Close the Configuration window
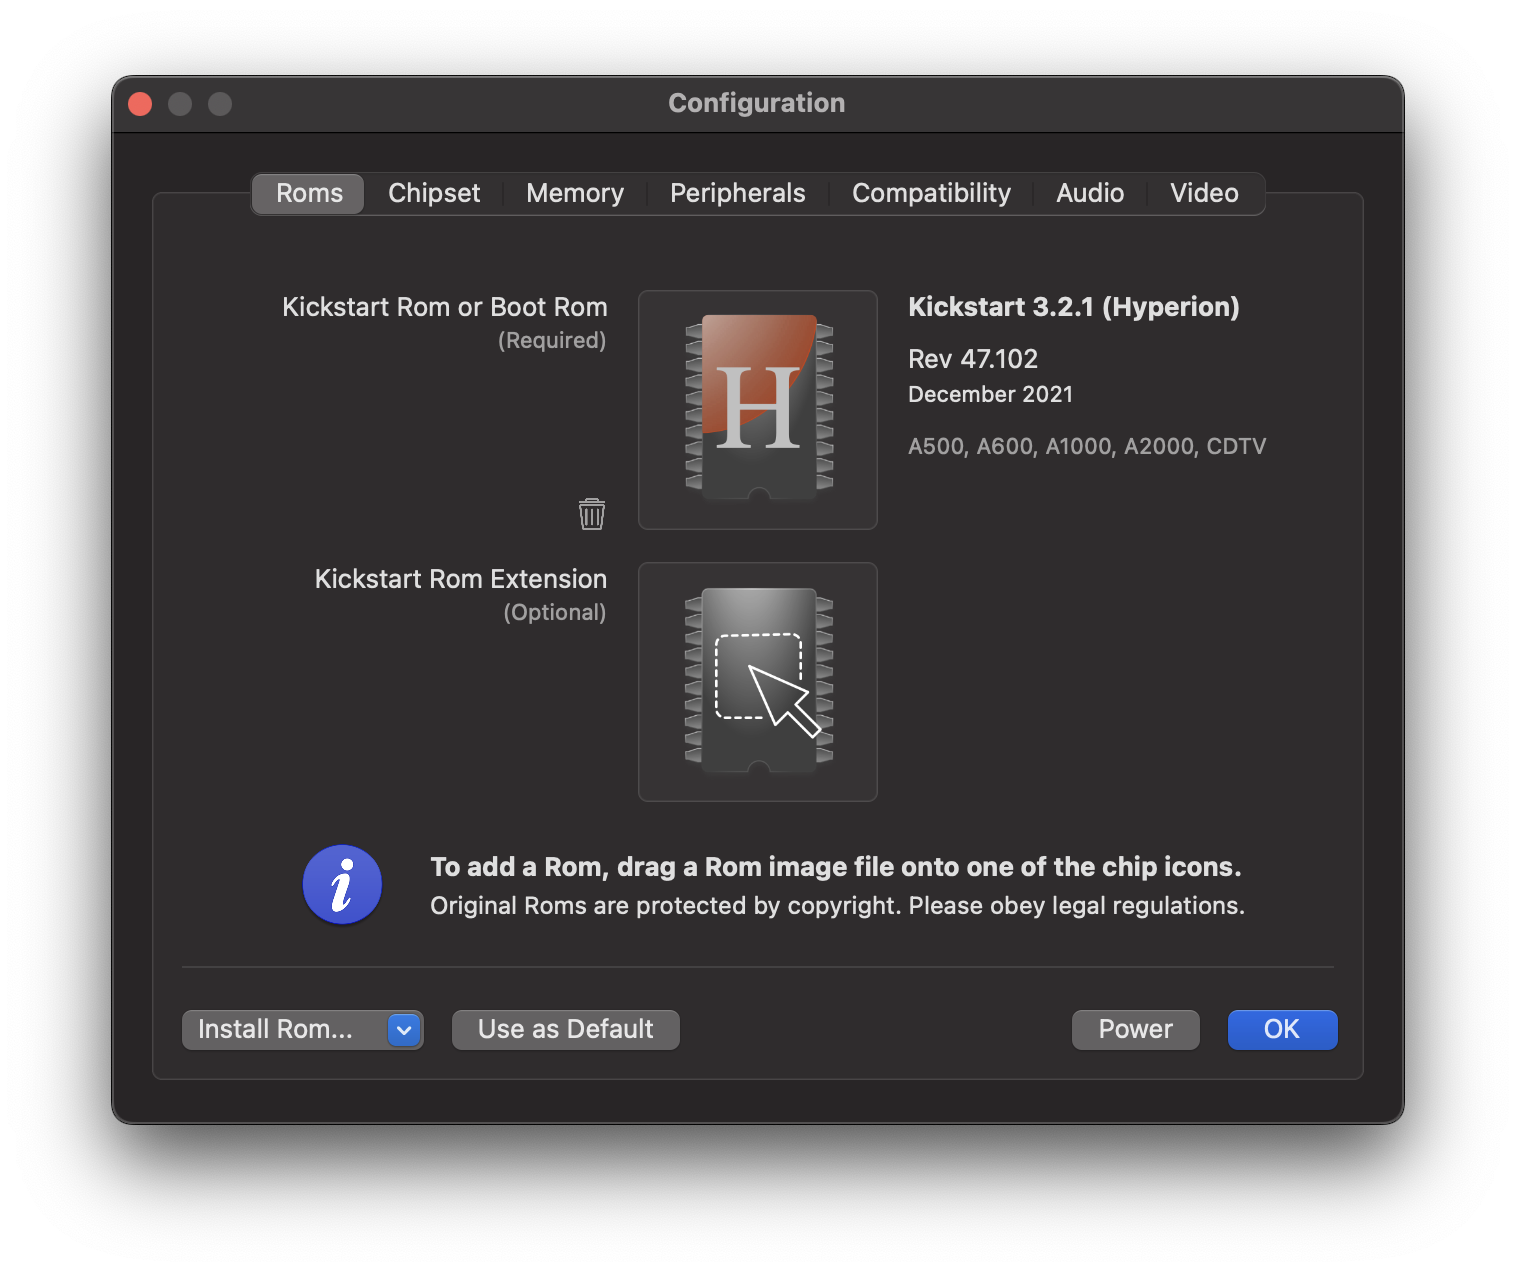The height and width of the screenshot is (1272, 1516). pos(141,104)
